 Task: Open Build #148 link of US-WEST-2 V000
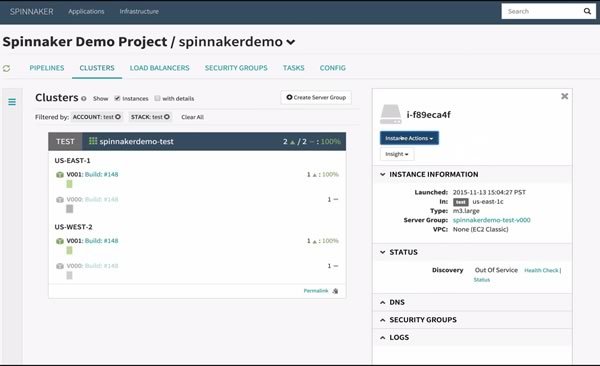click(101, 266)
